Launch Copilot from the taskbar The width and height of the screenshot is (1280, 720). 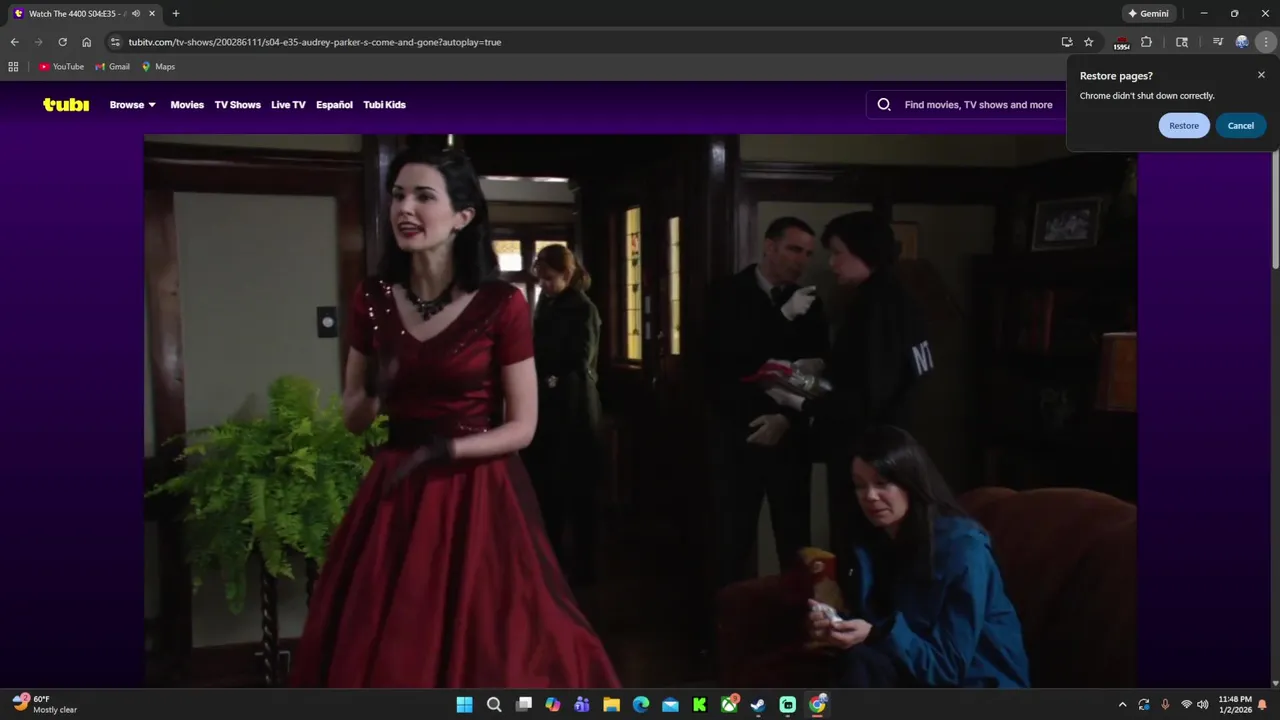[x=553, y=705]
